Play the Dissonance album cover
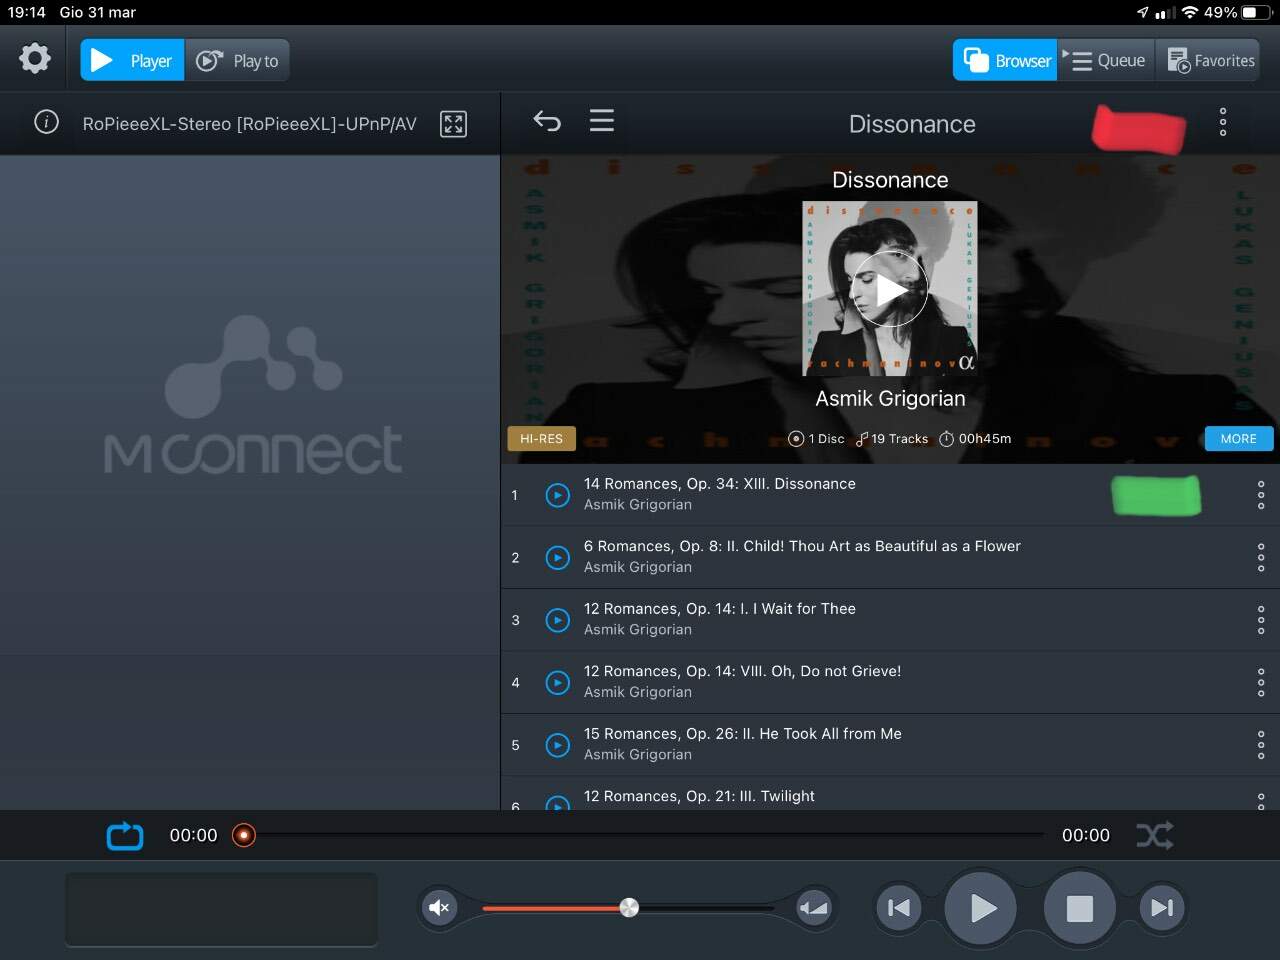Viewport: 1280px width, 960px height. point(890,290)
